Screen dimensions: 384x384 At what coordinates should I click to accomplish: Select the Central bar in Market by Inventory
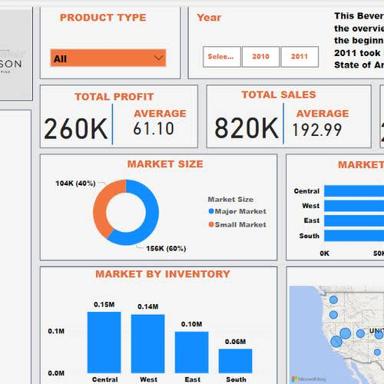tap(104, 342)
